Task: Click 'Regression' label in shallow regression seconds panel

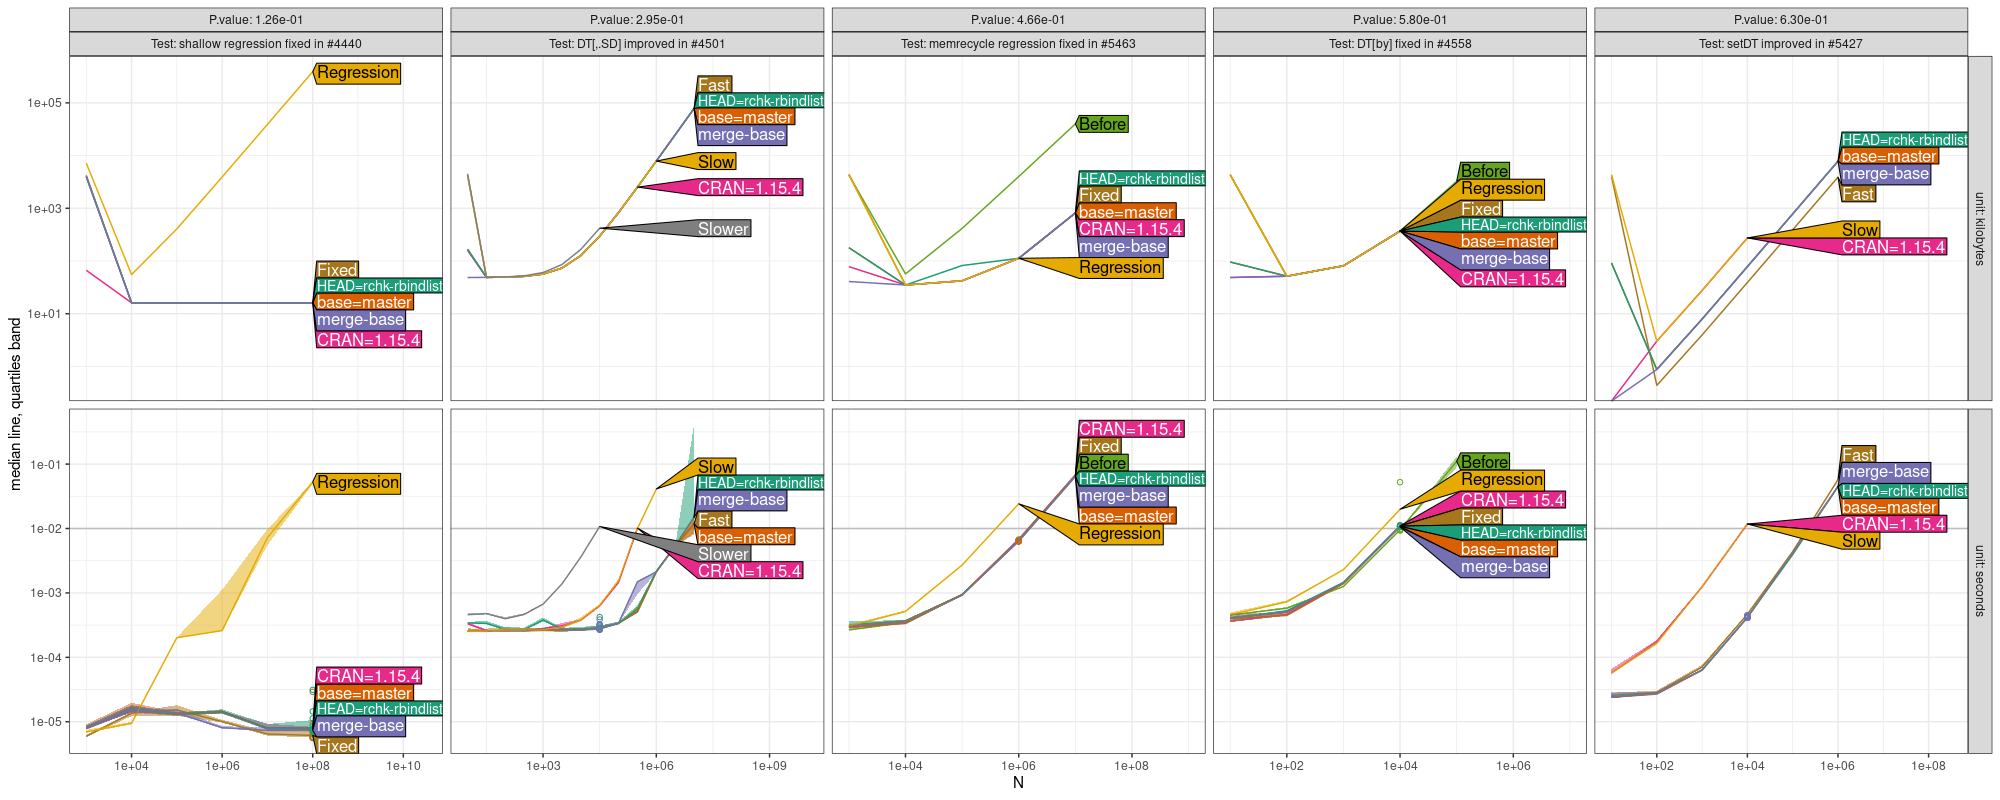Action: point(358,483)
